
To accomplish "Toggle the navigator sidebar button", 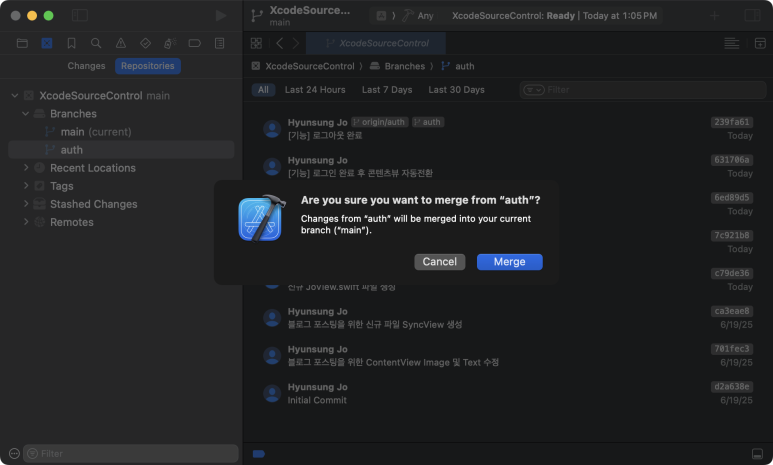I will click(x=80, y=15).
